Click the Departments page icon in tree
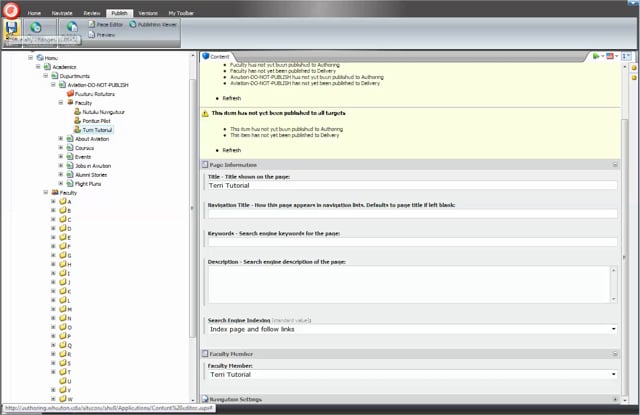The image size is (640, 415). pos(55,76)
